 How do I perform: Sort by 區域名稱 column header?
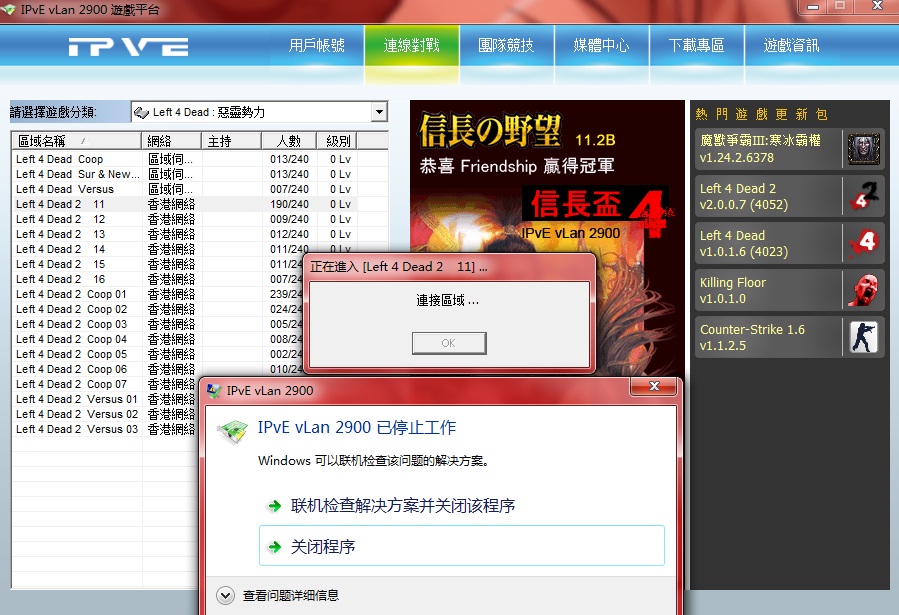coord(76,140)
